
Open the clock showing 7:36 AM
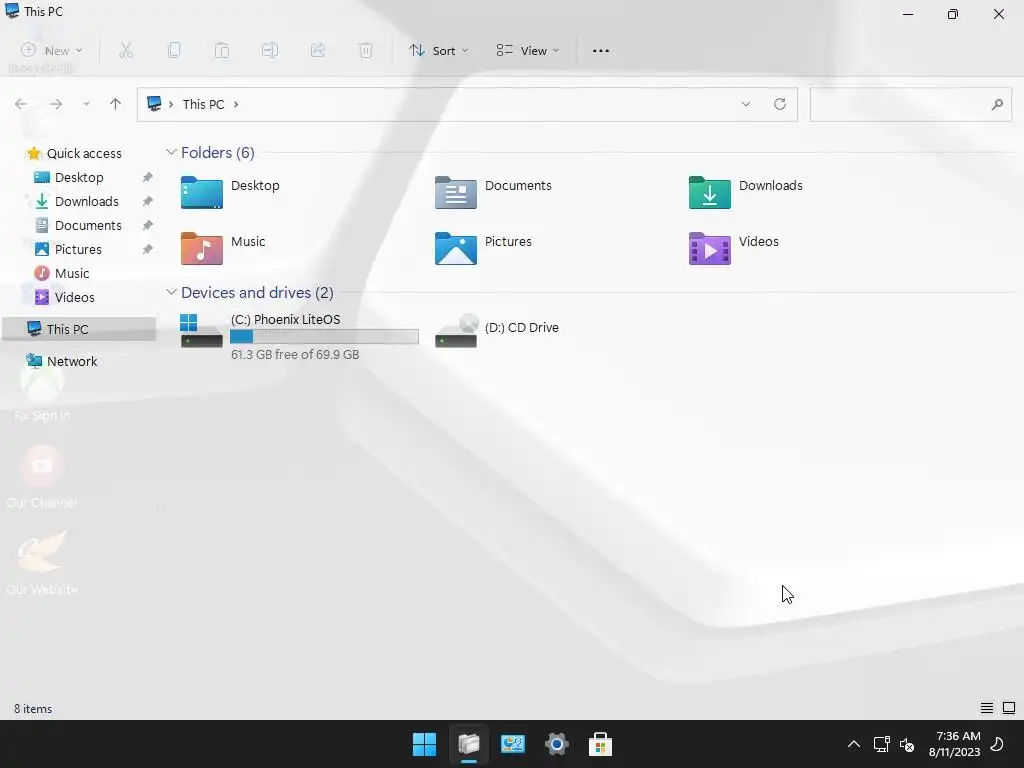(x=955, y=744)
